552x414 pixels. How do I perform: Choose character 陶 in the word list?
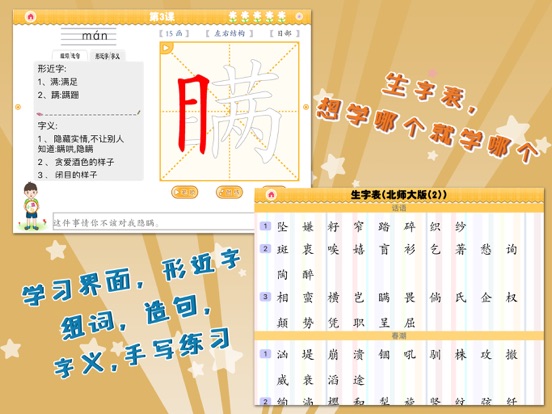(282, 274)
